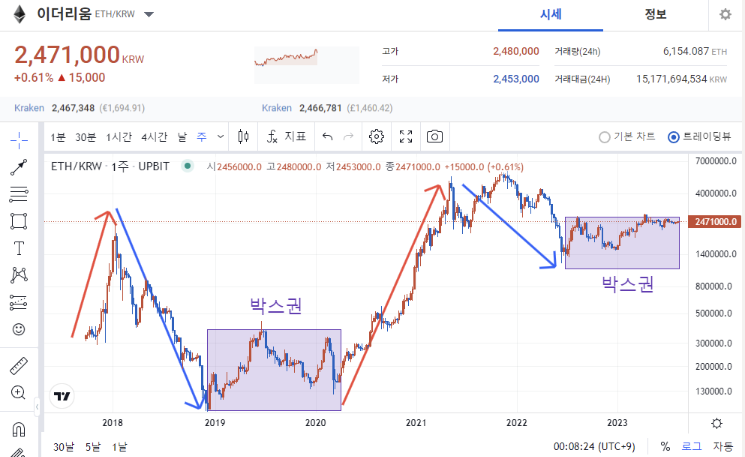Collapse the drawing toolbar side arrow
This screenshot has height=457, width=745.
tap(37, 407)
